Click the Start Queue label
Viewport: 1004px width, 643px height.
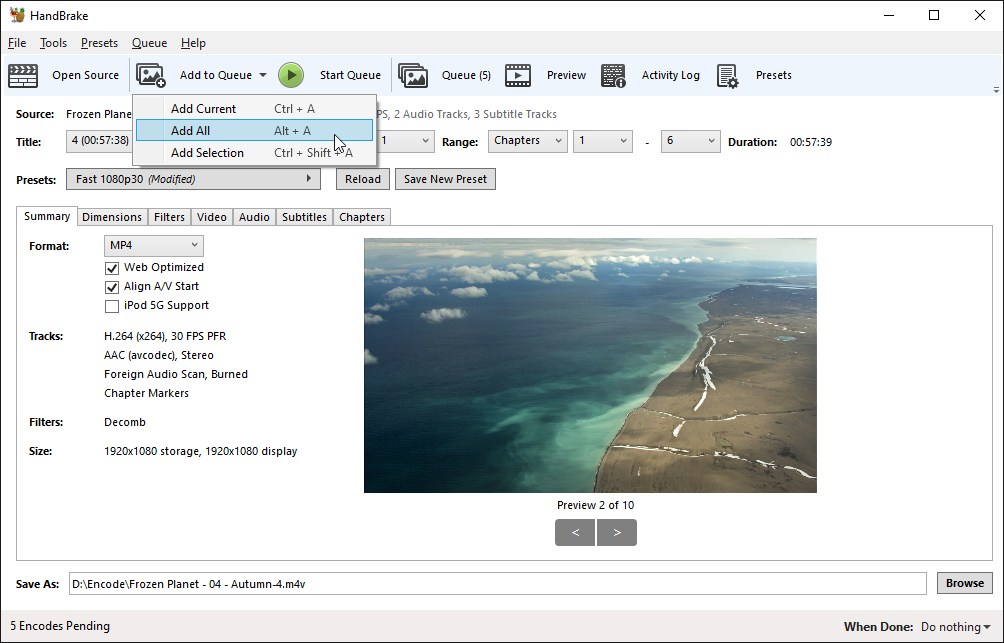[350, 76]
